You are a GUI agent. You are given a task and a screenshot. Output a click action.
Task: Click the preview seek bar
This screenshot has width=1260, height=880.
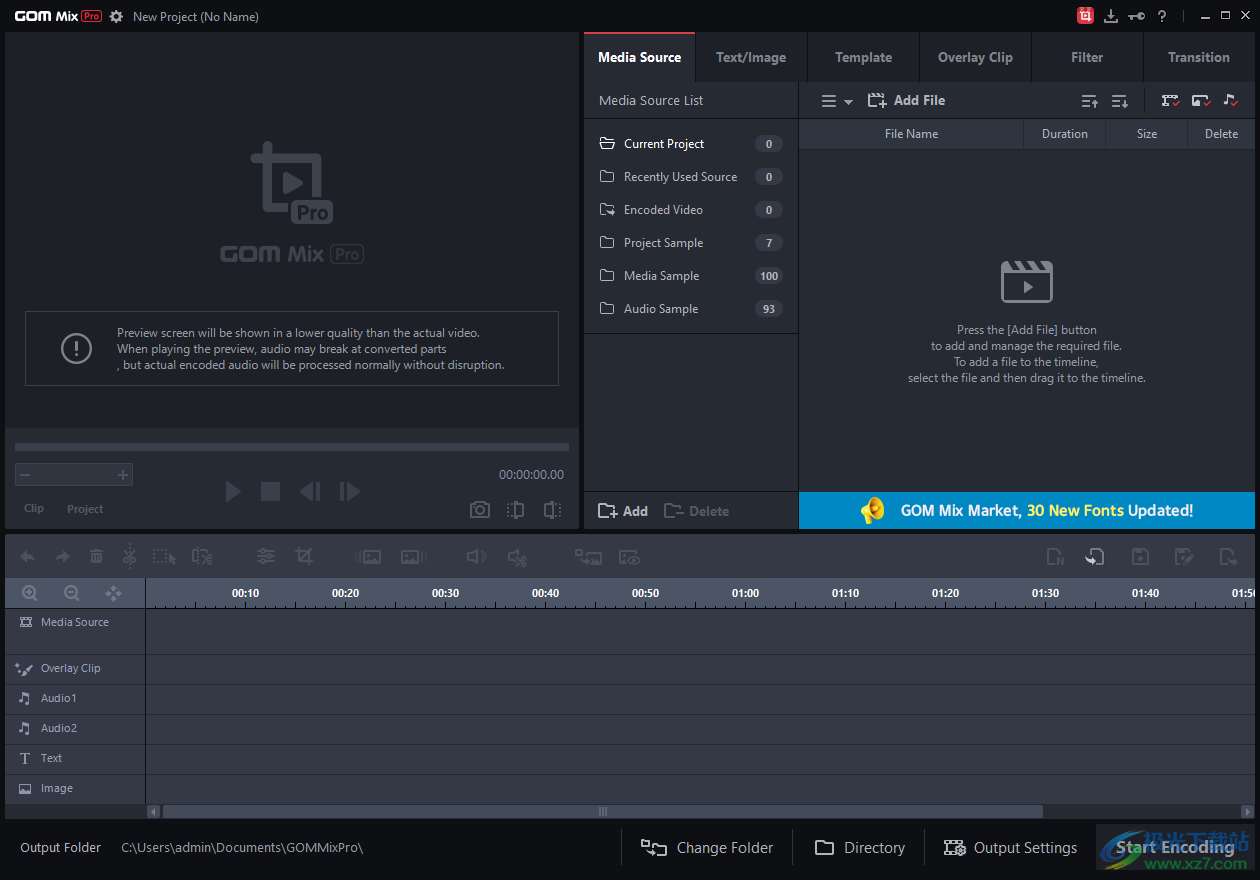pyautogui.click(x=292, y=447)
